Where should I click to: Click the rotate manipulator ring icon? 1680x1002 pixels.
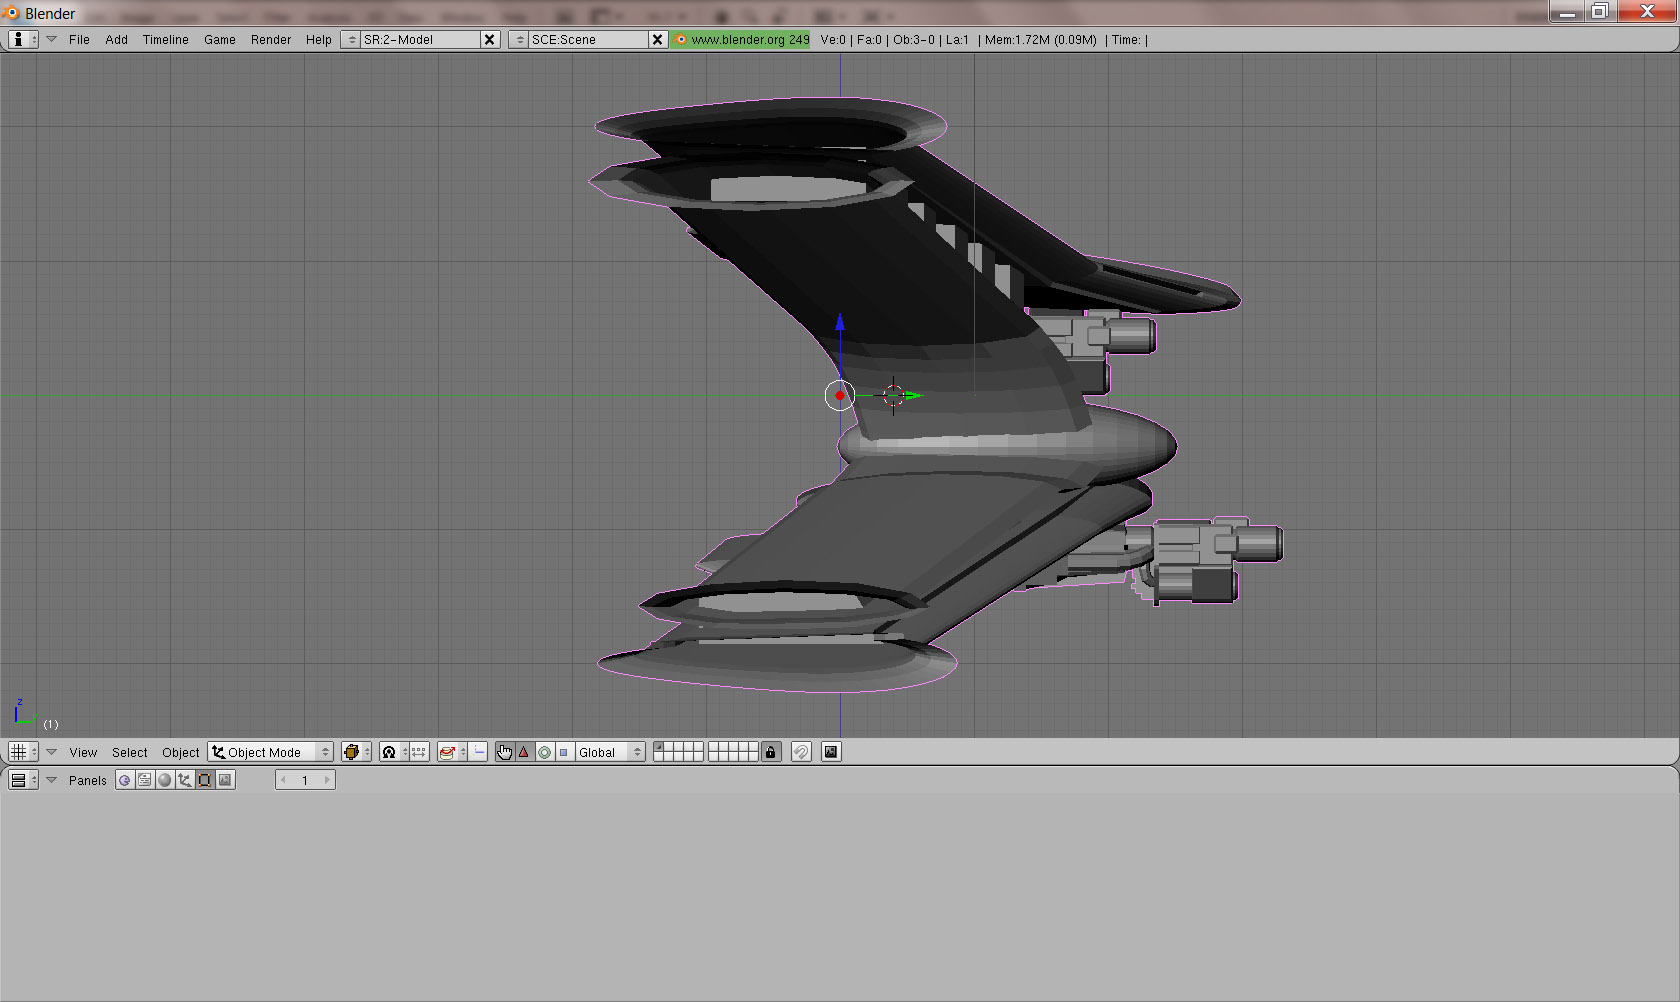coord(544,752)
